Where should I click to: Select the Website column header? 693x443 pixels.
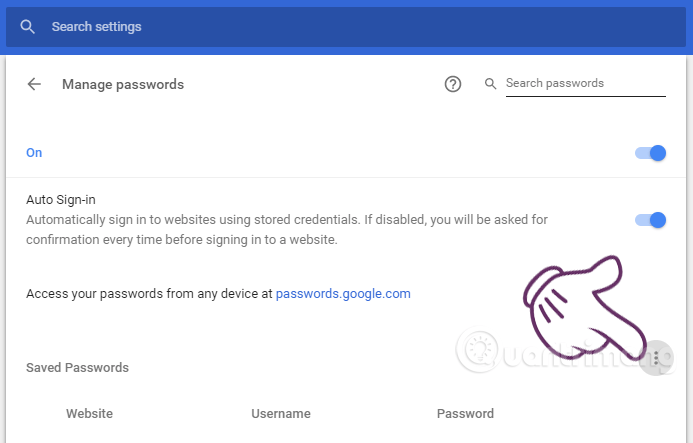tap(89, 414)
